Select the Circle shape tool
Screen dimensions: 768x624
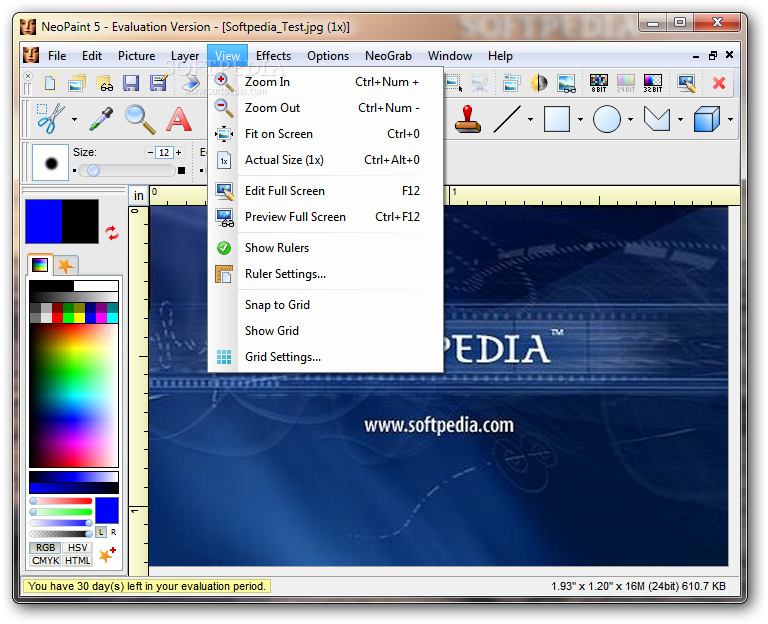(606, 119)
